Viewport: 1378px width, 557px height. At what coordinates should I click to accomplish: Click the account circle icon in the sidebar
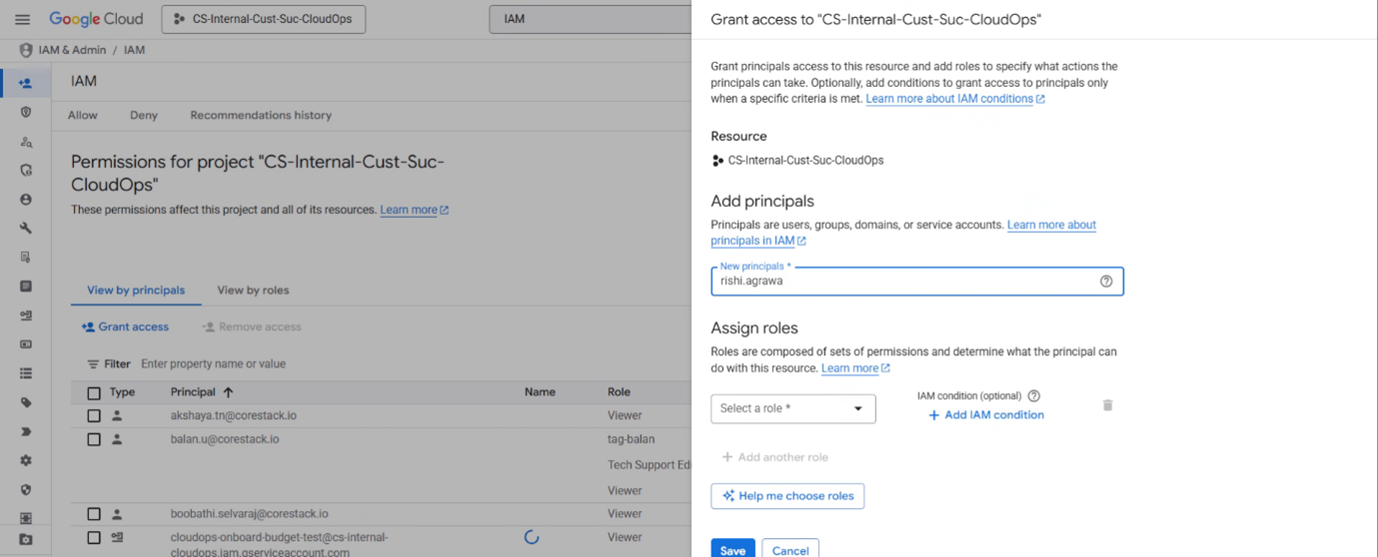[26, 199]
